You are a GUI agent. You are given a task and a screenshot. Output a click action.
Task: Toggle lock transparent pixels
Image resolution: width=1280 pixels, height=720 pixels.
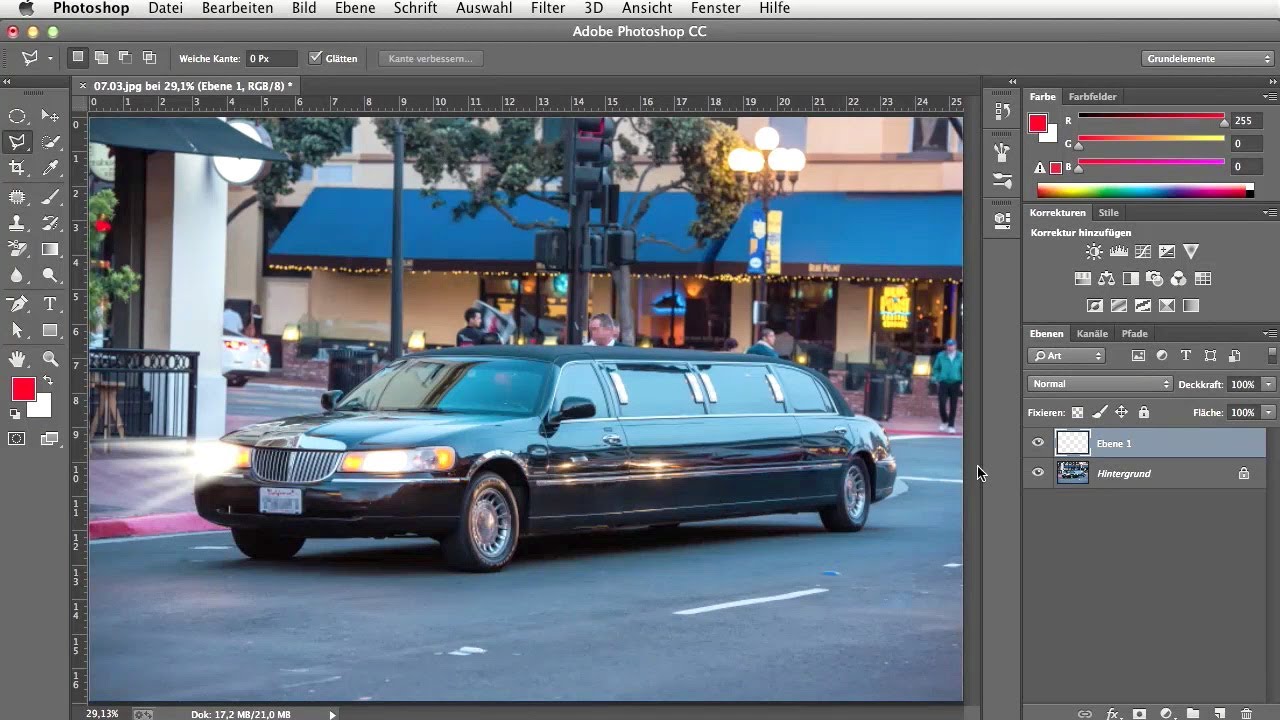(1077, 412)
